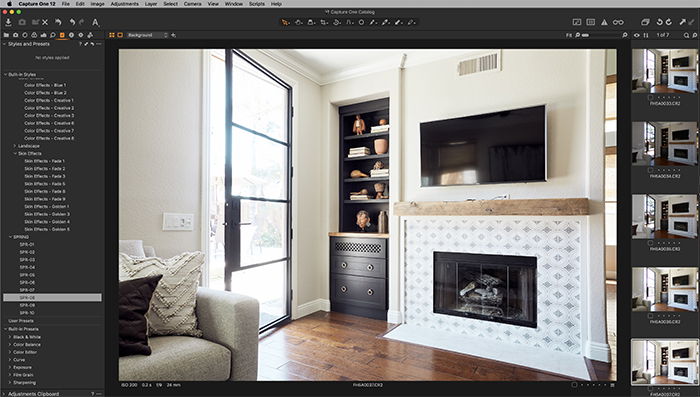Open the Color tool tab icon
This screenshot has height=397, width=700.
point(34,35)
